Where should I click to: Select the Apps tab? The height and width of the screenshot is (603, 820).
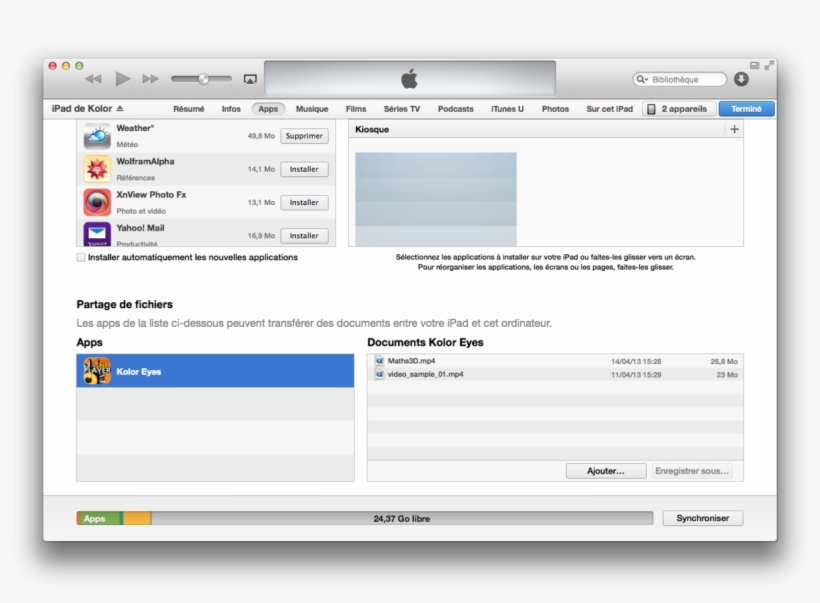(x=268, y=109)
